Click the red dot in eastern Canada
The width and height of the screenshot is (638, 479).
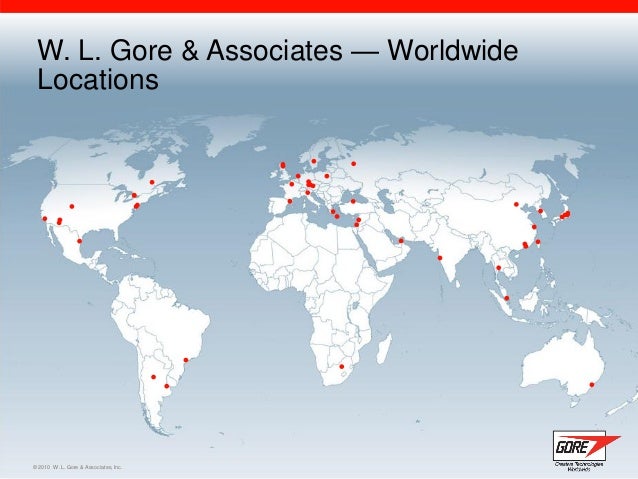pyautogui.click(x=152, y=182)
